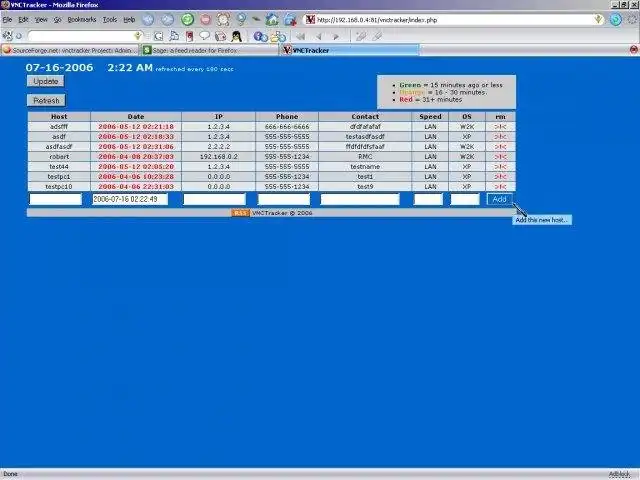Screen dimensions: 640x480
Task: Click the empty Contact input field
Action: [360, 199]
